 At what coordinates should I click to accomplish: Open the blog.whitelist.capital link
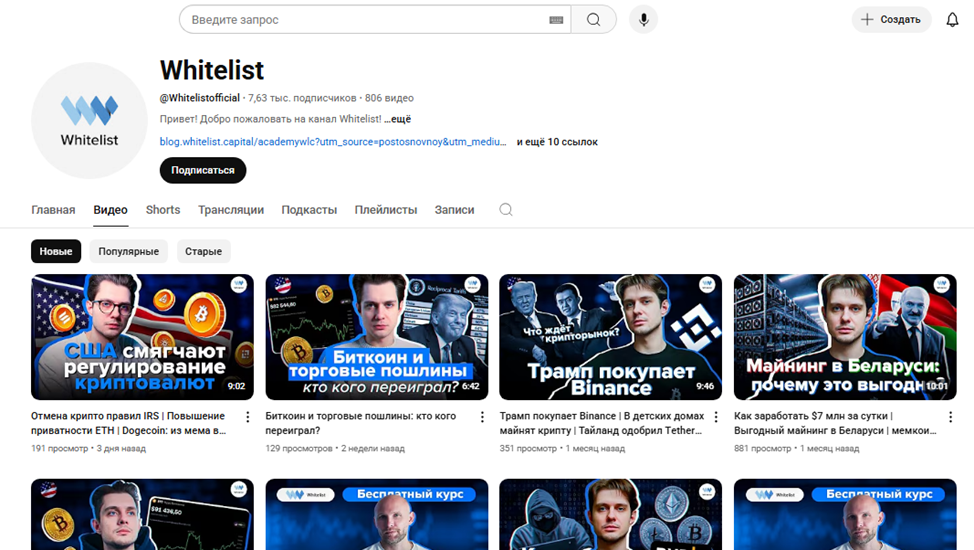[333, 142]
